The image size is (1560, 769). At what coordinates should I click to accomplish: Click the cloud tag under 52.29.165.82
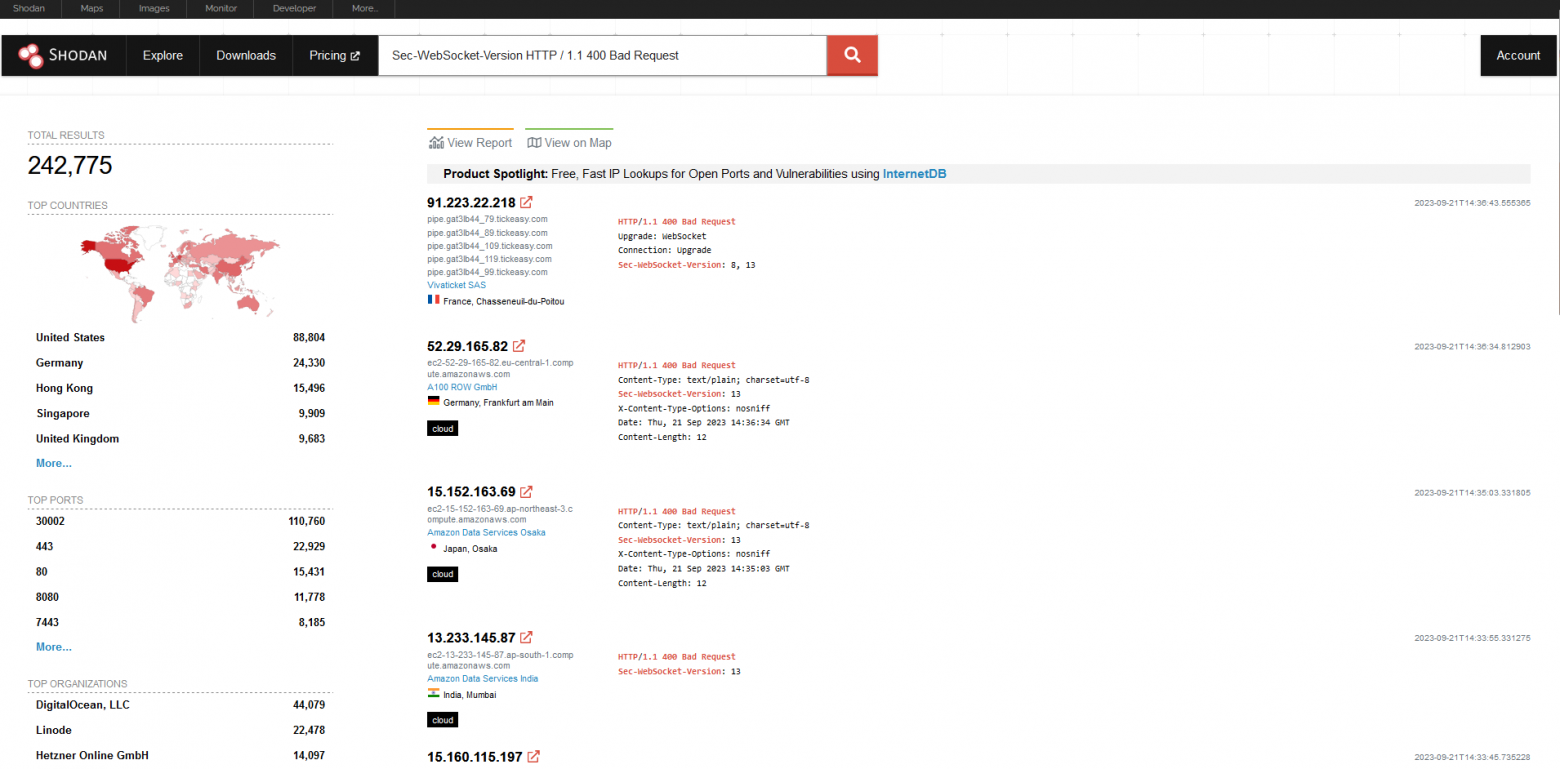(x=442, y=429)
